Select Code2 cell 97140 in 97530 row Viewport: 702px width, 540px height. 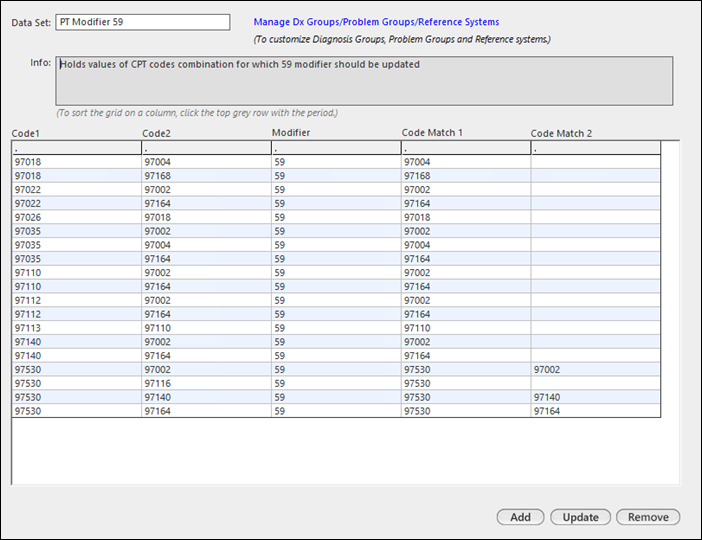tap(206, 398)
